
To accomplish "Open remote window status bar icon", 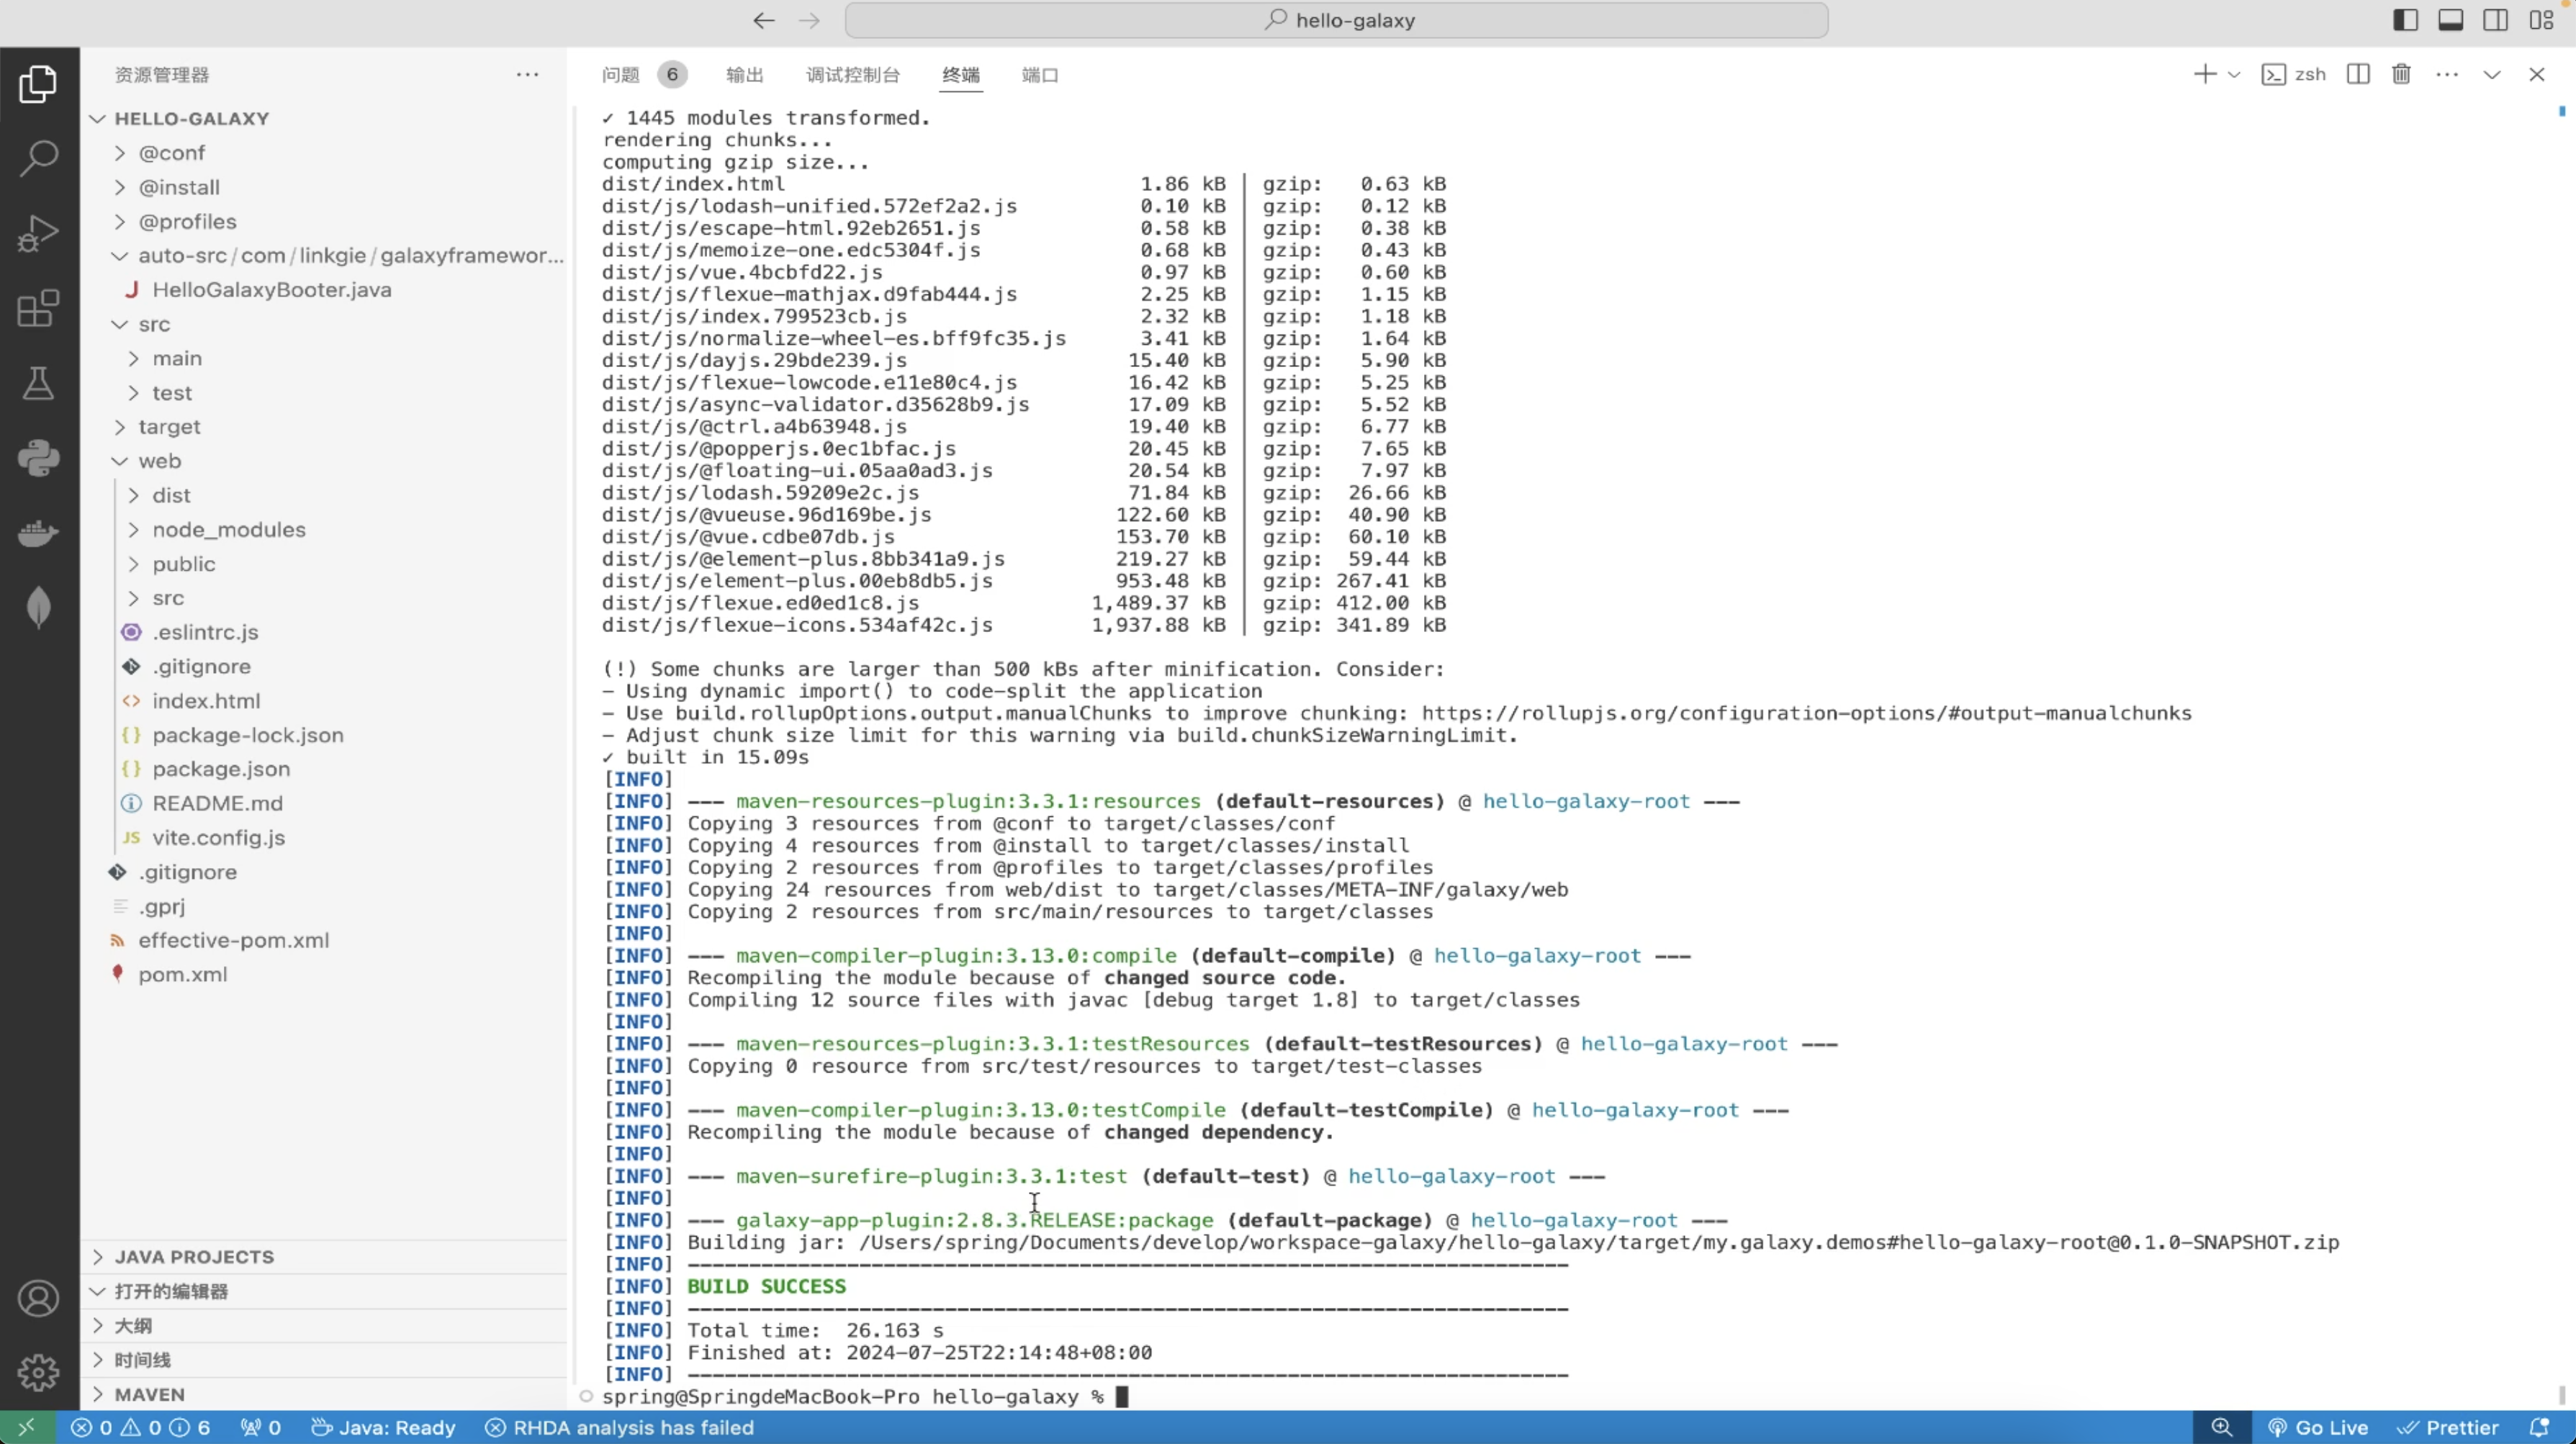I will point(27,1427).
